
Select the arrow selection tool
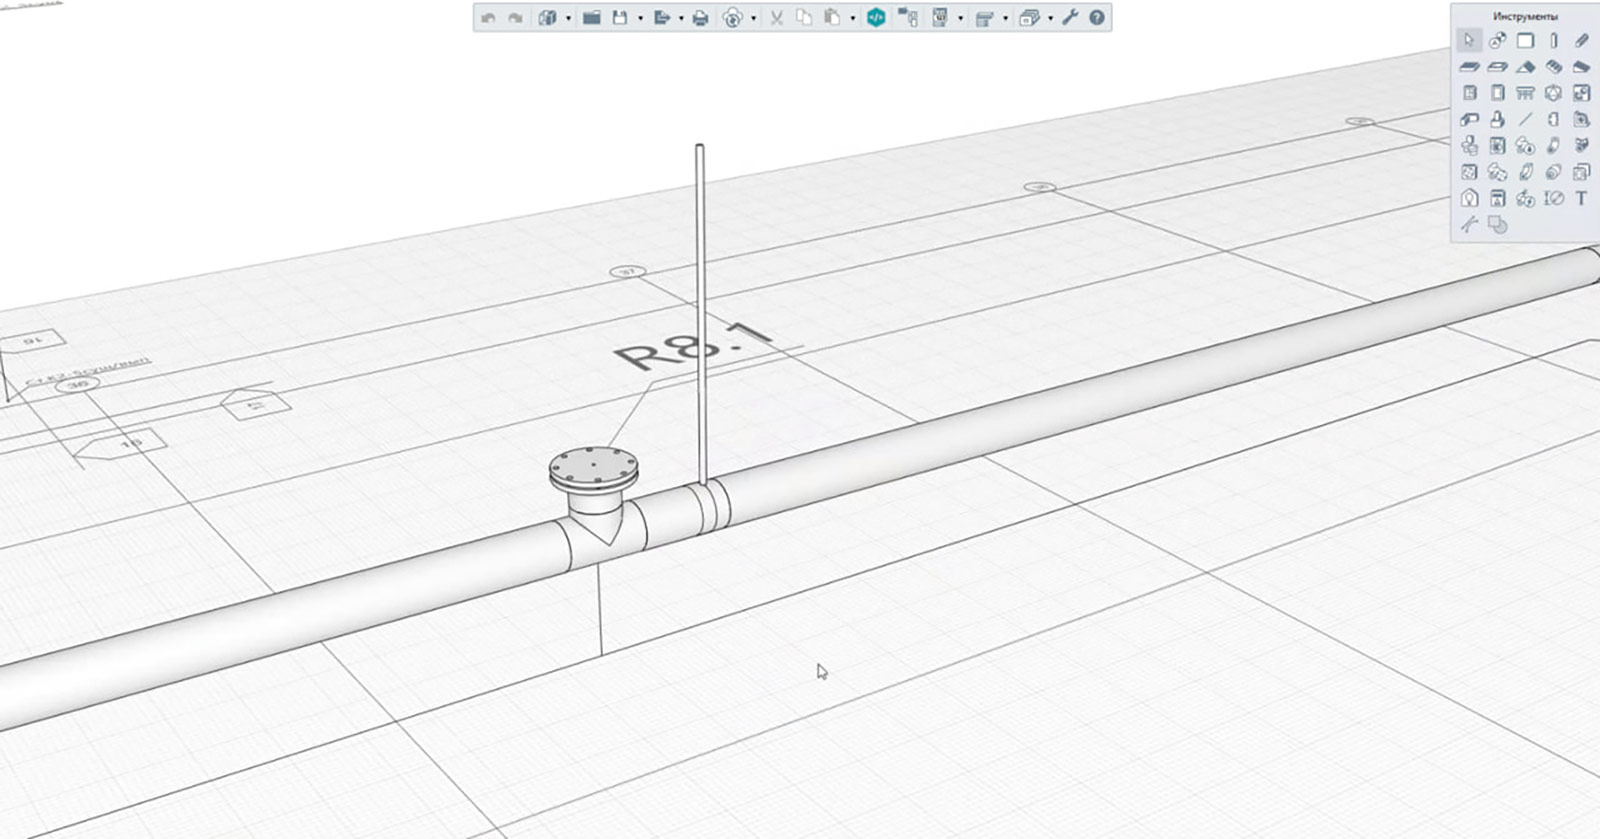tap(1468, 41)
